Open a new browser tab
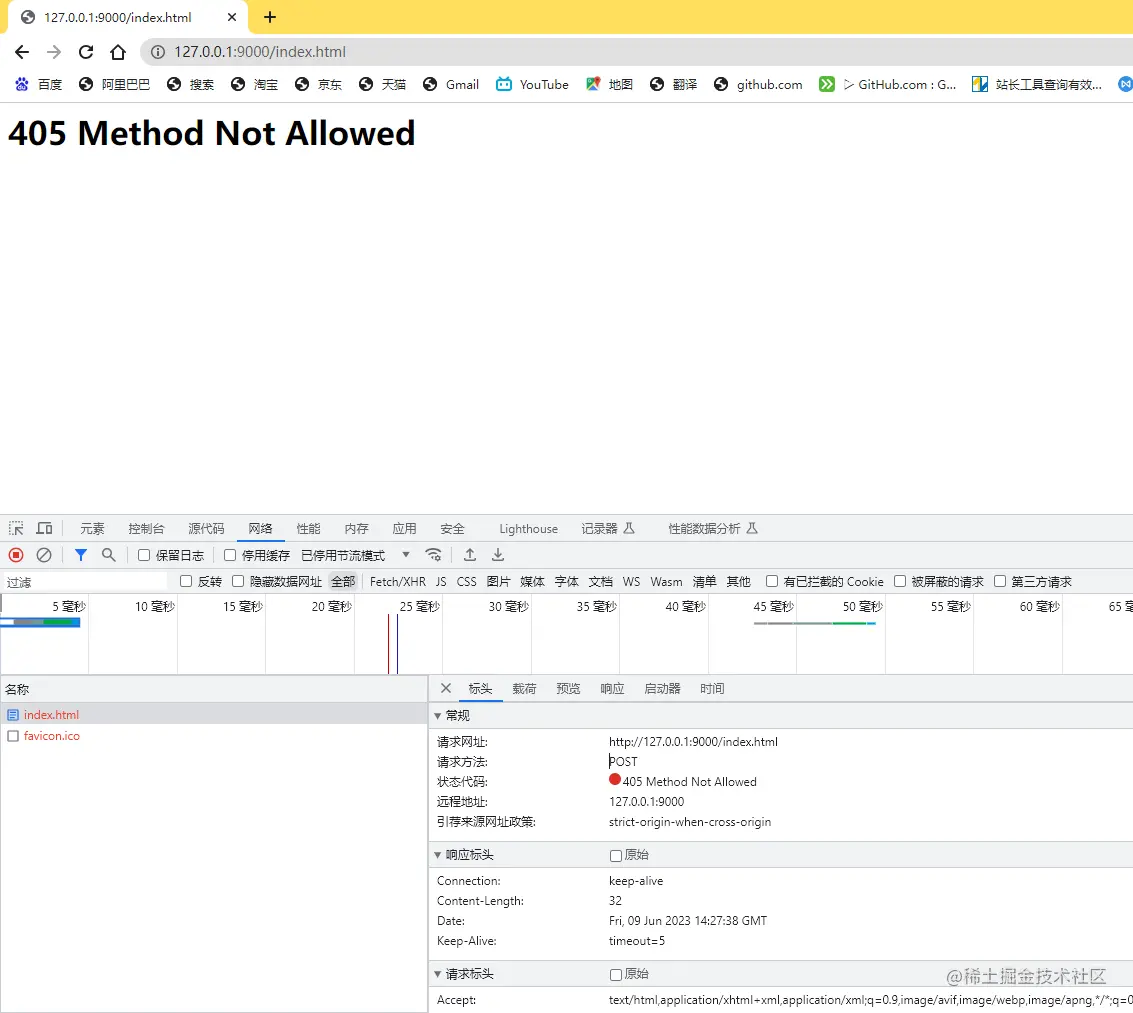The image size is (1133, 1013). tap(270, 17)
